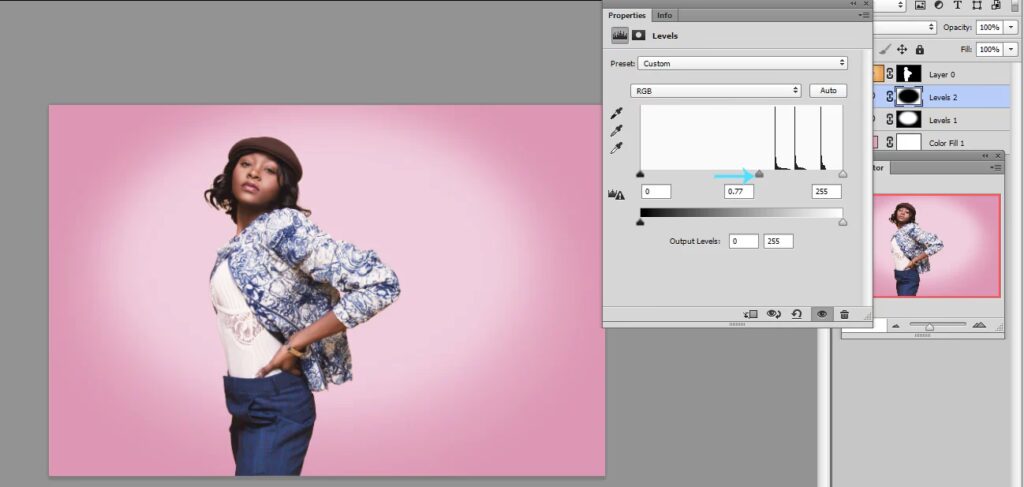Screen dimensions: 1024x487
Task: Toggle lock all layer button
Action: (920, 49)
